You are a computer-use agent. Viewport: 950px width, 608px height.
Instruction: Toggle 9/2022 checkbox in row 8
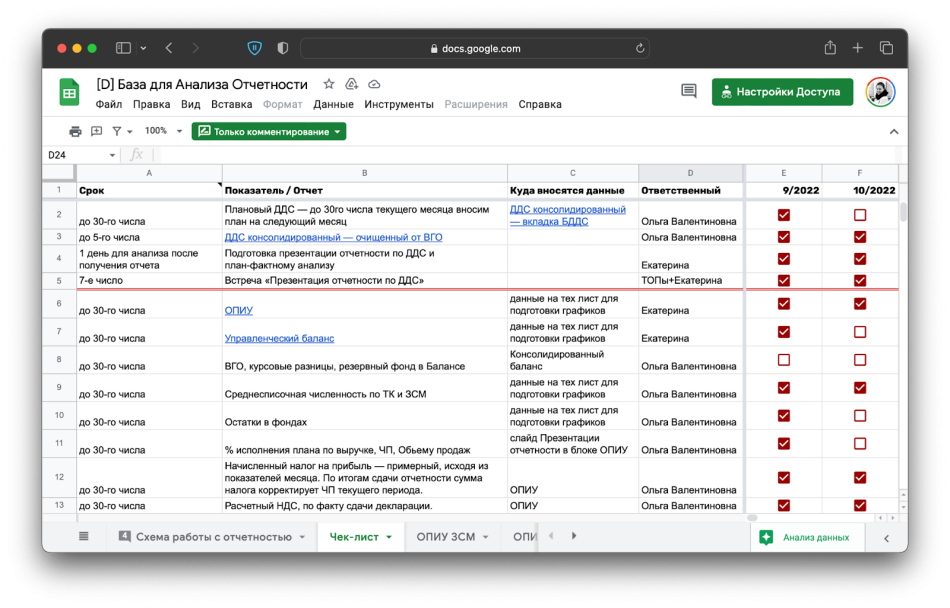click(784, 360)
